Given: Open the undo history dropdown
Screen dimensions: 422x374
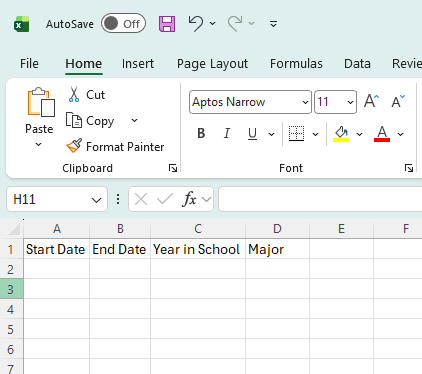Looking at the screenshot, I should tap(212, 23).
